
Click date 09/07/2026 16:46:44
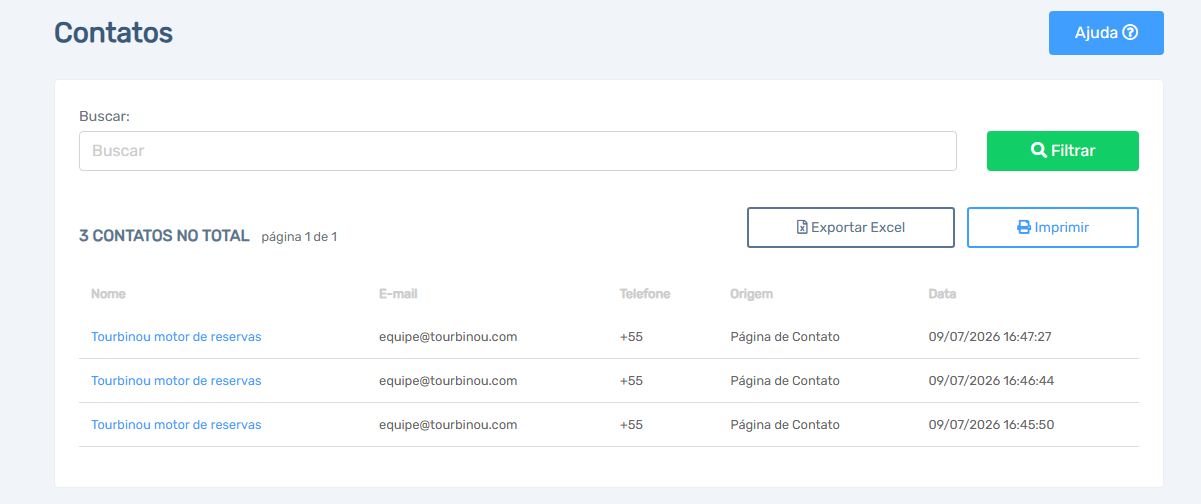[x=991, y=381]
